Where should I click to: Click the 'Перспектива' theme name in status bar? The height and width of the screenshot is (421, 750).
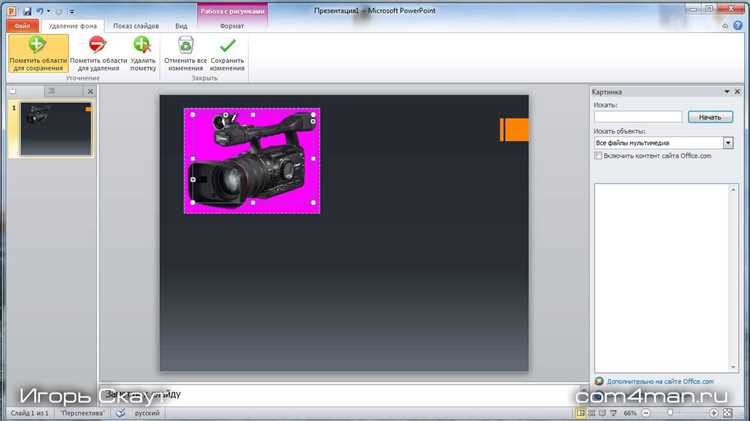click(x=82, y=413)
